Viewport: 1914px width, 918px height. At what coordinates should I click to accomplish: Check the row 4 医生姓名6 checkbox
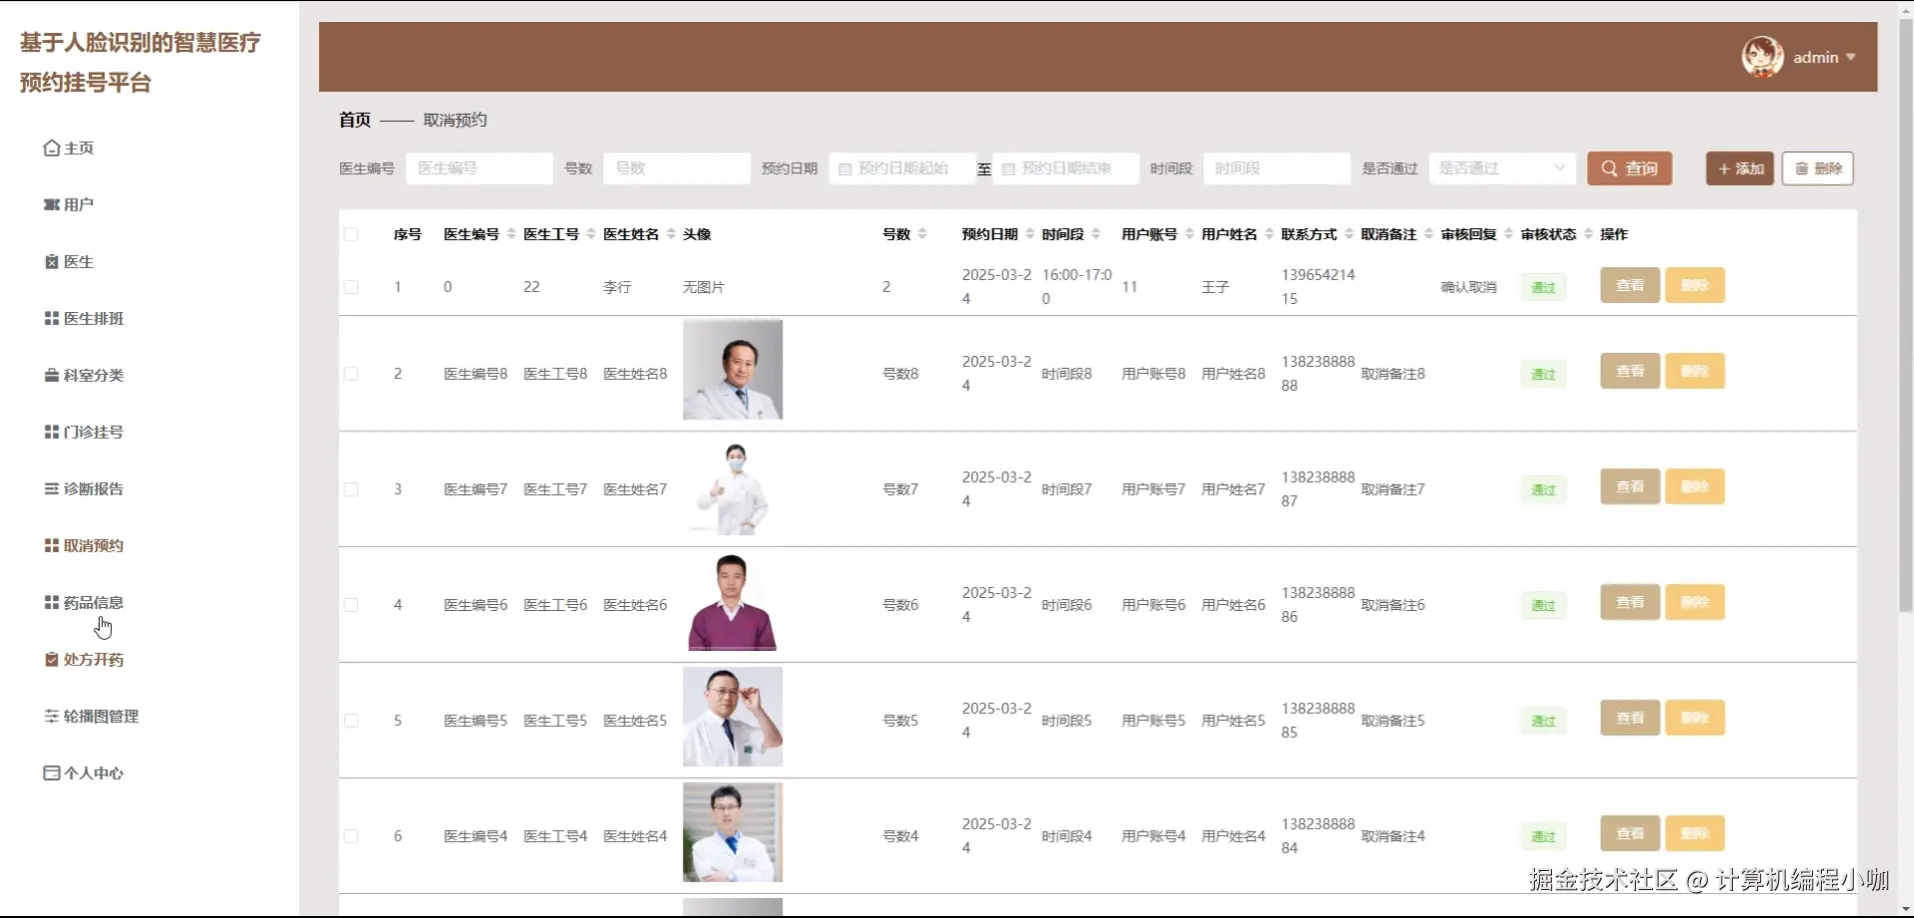(x=351, y=605)
